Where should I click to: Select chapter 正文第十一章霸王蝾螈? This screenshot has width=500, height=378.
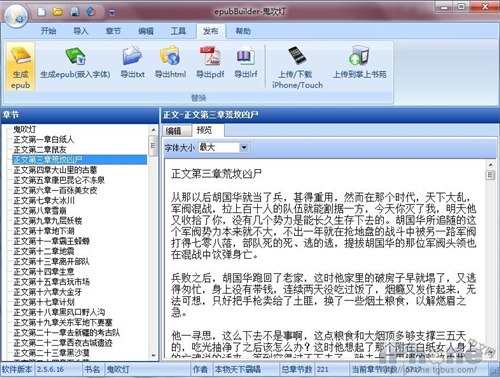pos(52,241)
